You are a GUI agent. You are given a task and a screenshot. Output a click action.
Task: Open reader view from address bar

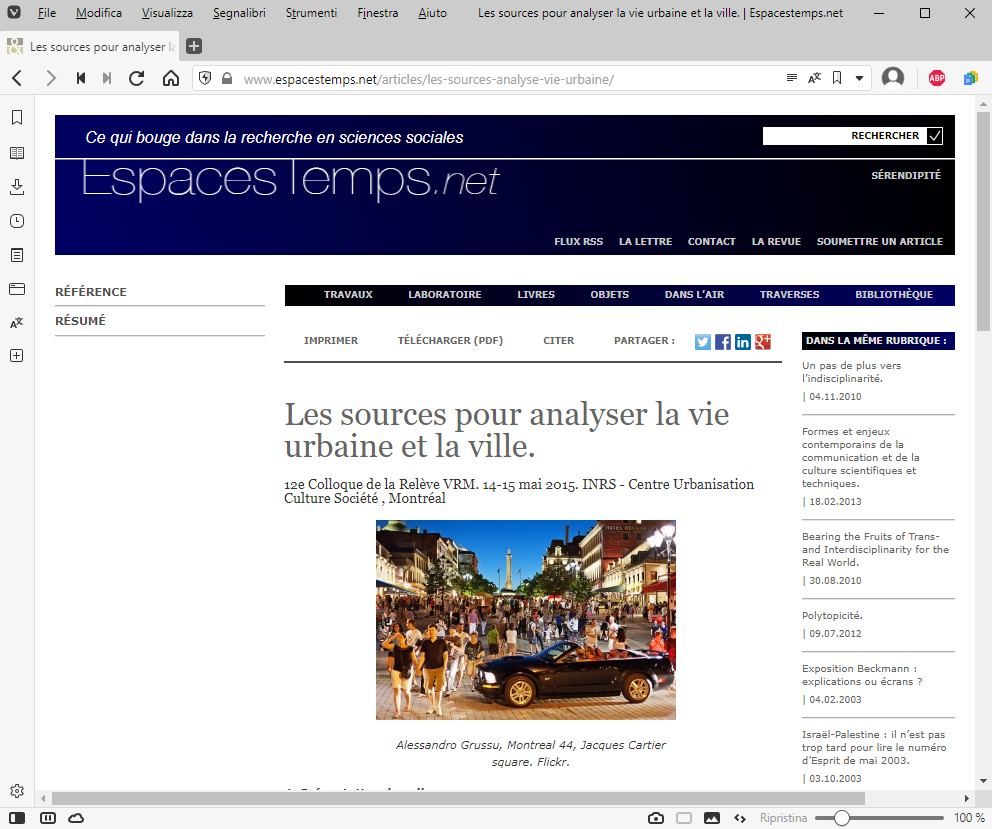click(x=791, y=78)
